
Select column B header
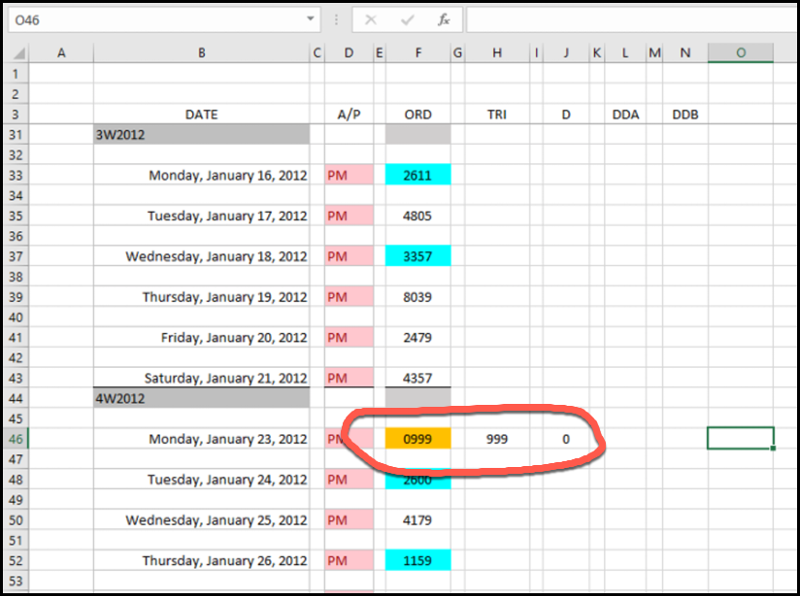click(x=201, y=53)
